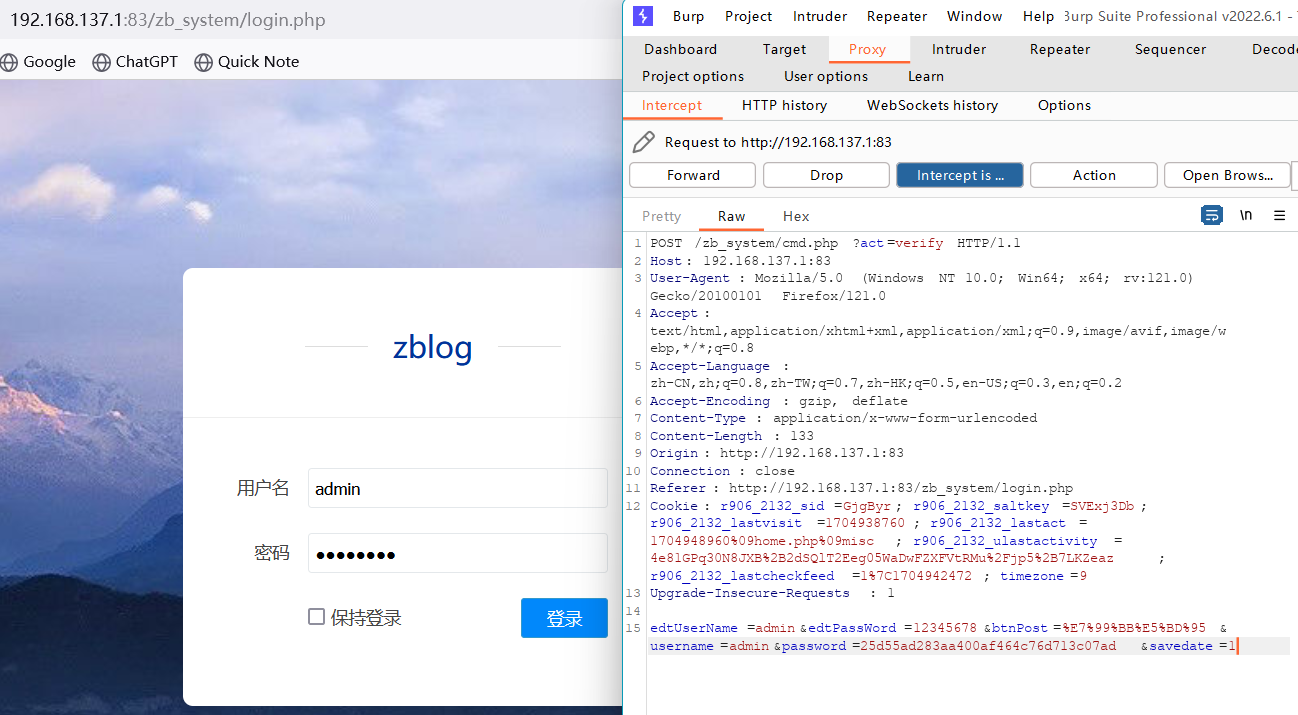Toggle the \n non-printable characters button
Screen dimensions: 1298x715
point(1246,215)
